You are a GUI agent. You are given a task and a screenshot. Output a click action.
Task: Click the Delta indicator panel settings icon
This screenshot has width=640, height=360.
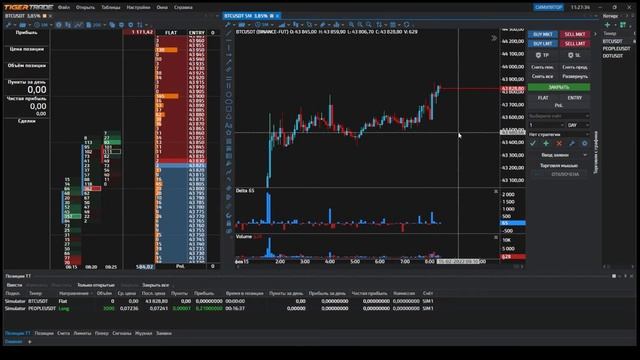(x=496, y=191)
